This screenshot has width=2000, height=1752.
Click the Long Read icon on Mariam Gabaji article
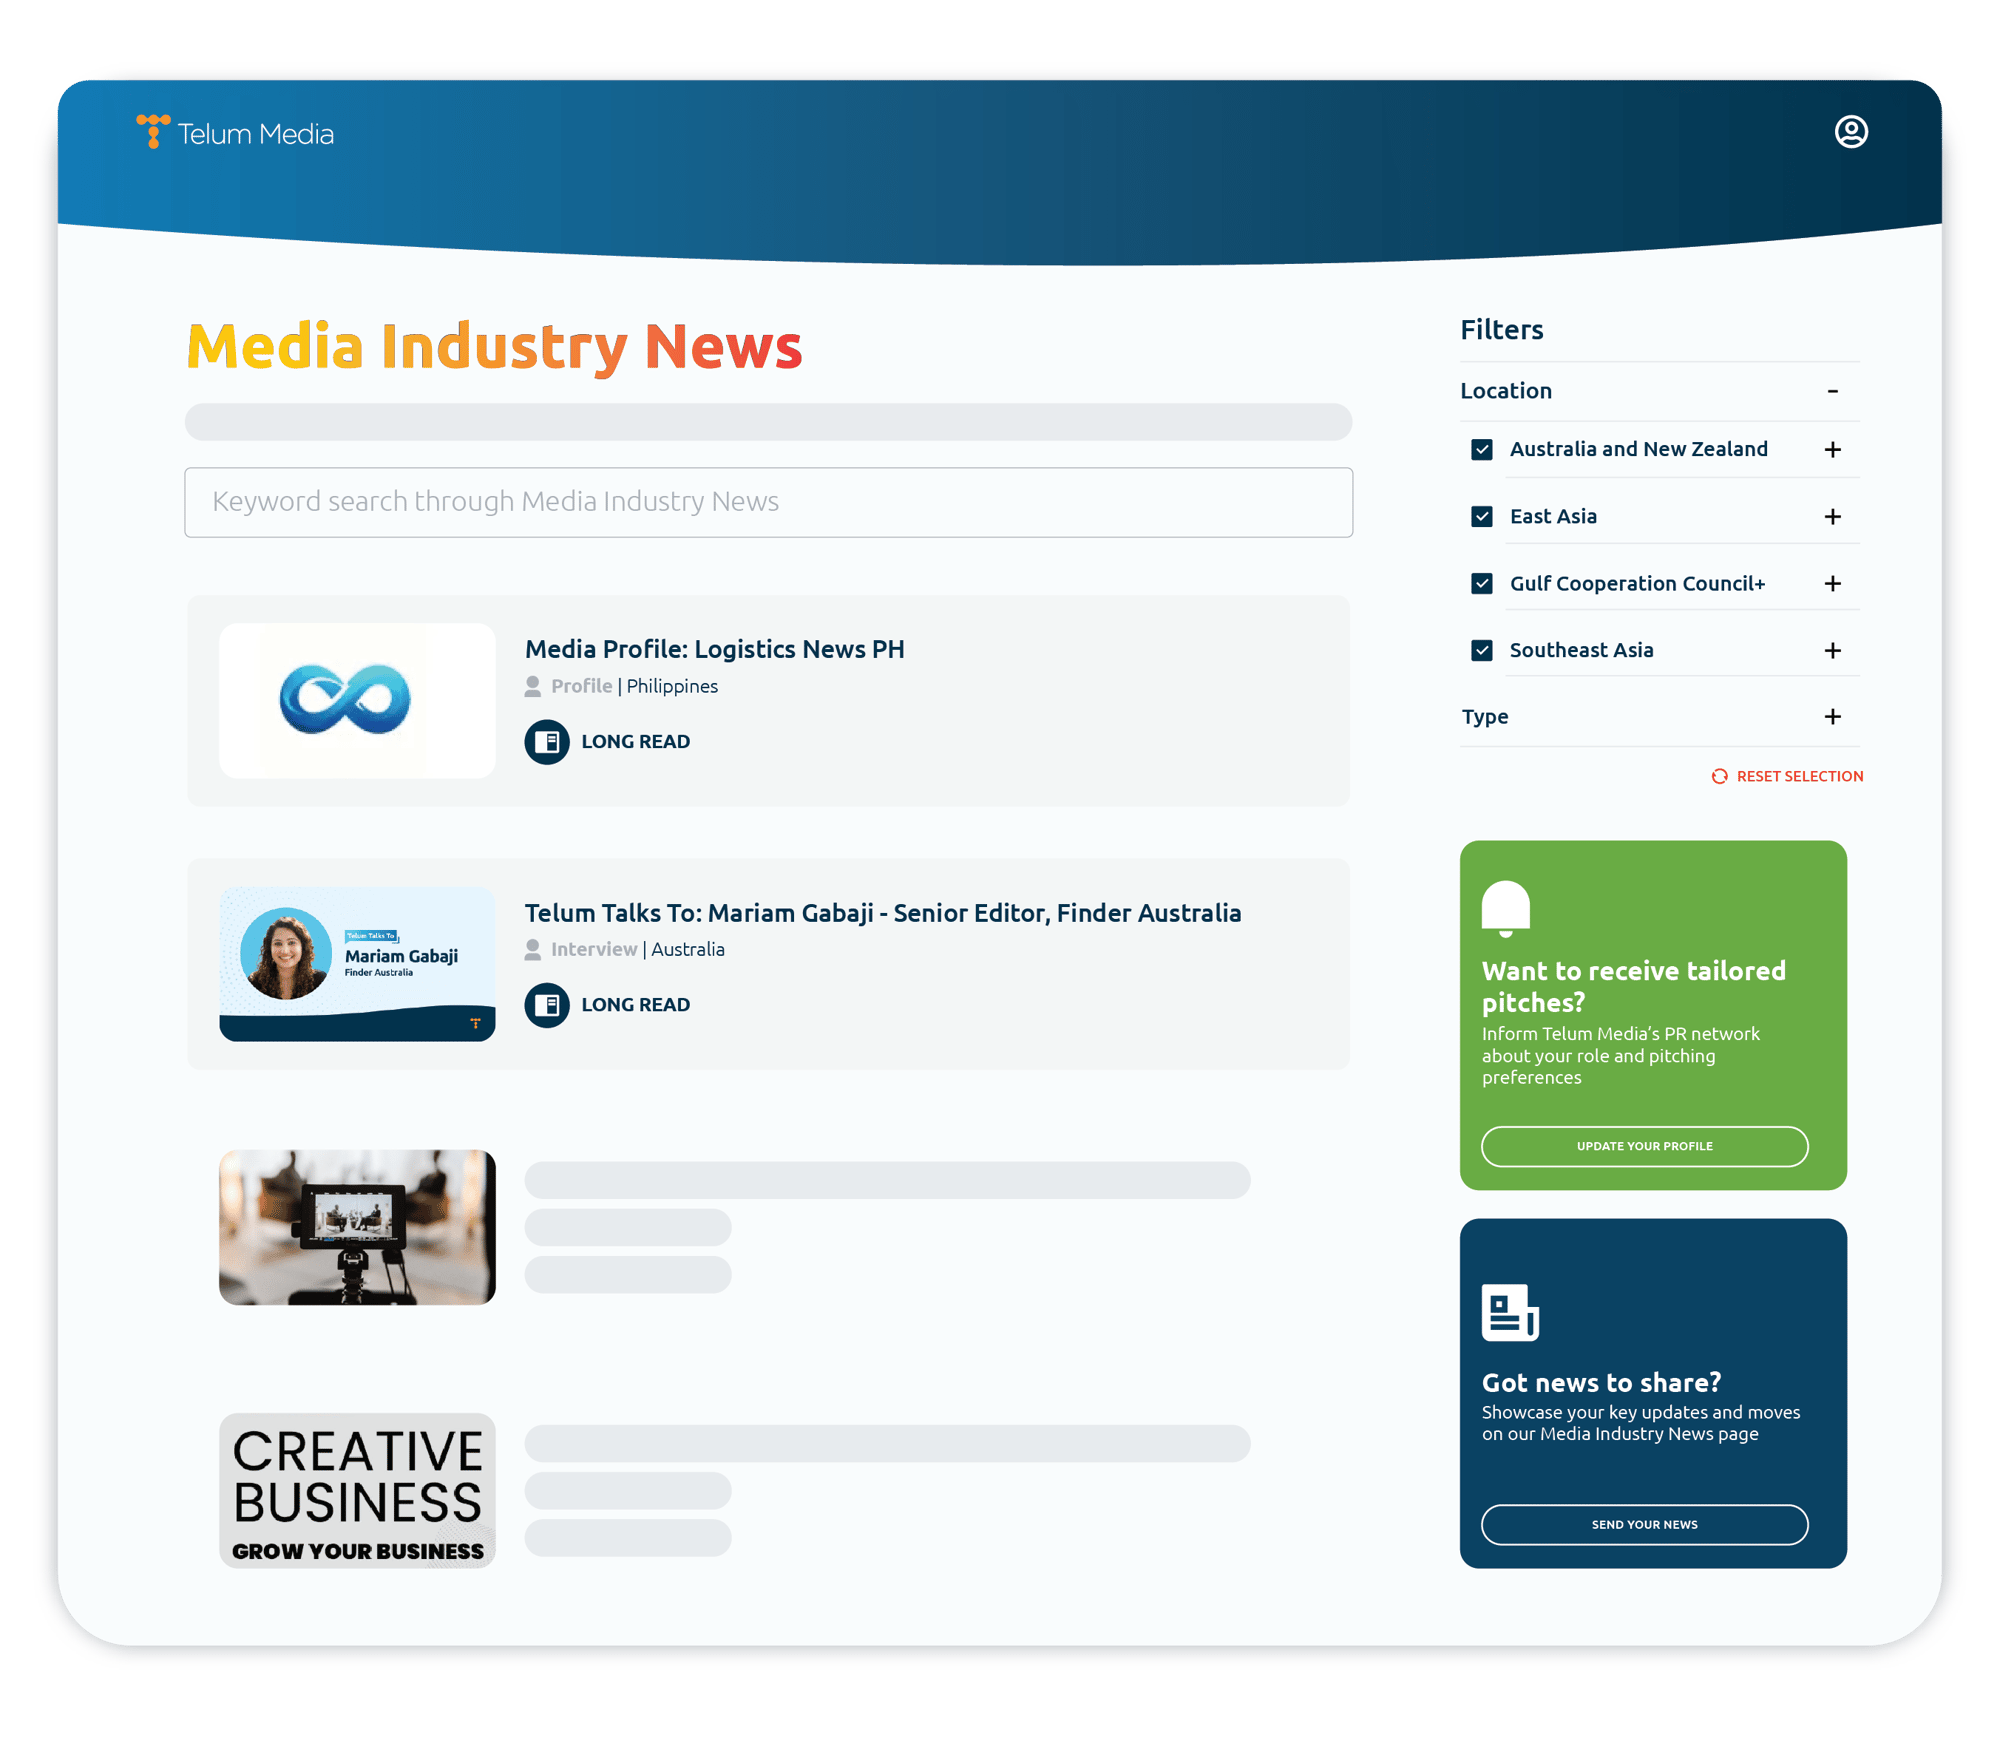[x=547, y=1004]
